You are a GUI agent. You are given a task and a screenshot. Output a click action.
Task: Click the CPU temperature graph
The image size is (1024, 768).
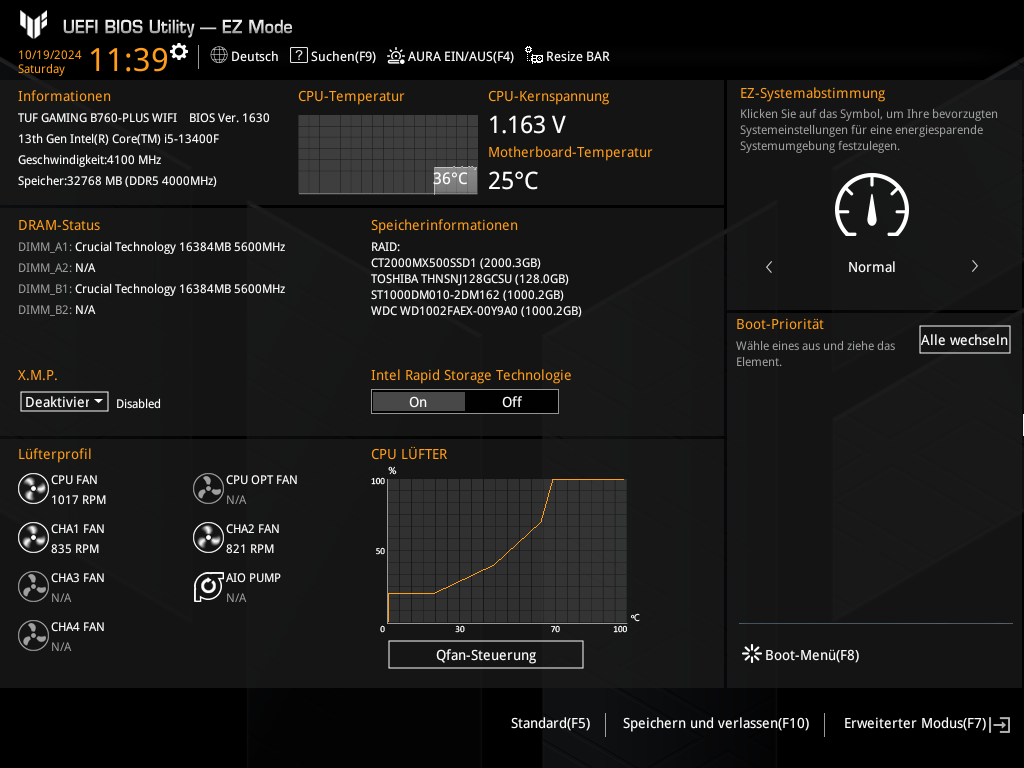click(388, 154)
